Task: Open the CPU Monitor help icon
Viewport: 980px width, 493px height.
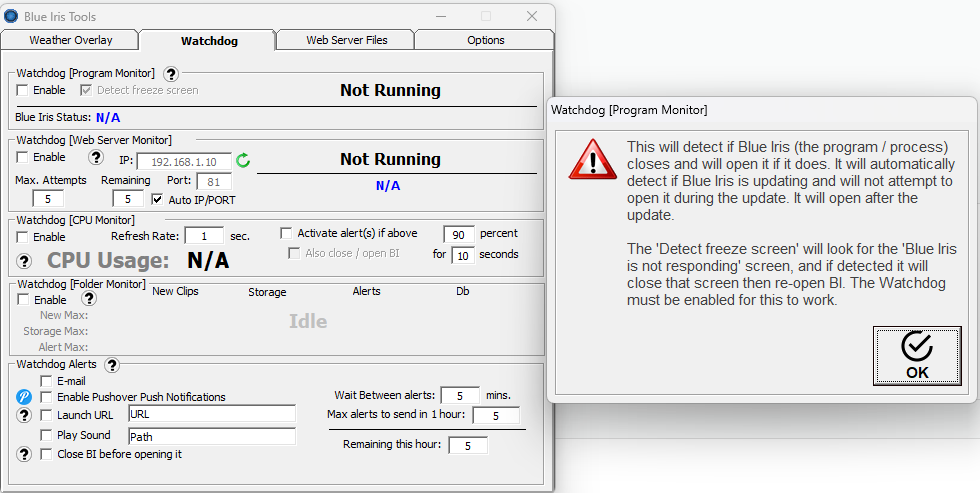Action: coord(25,261)
